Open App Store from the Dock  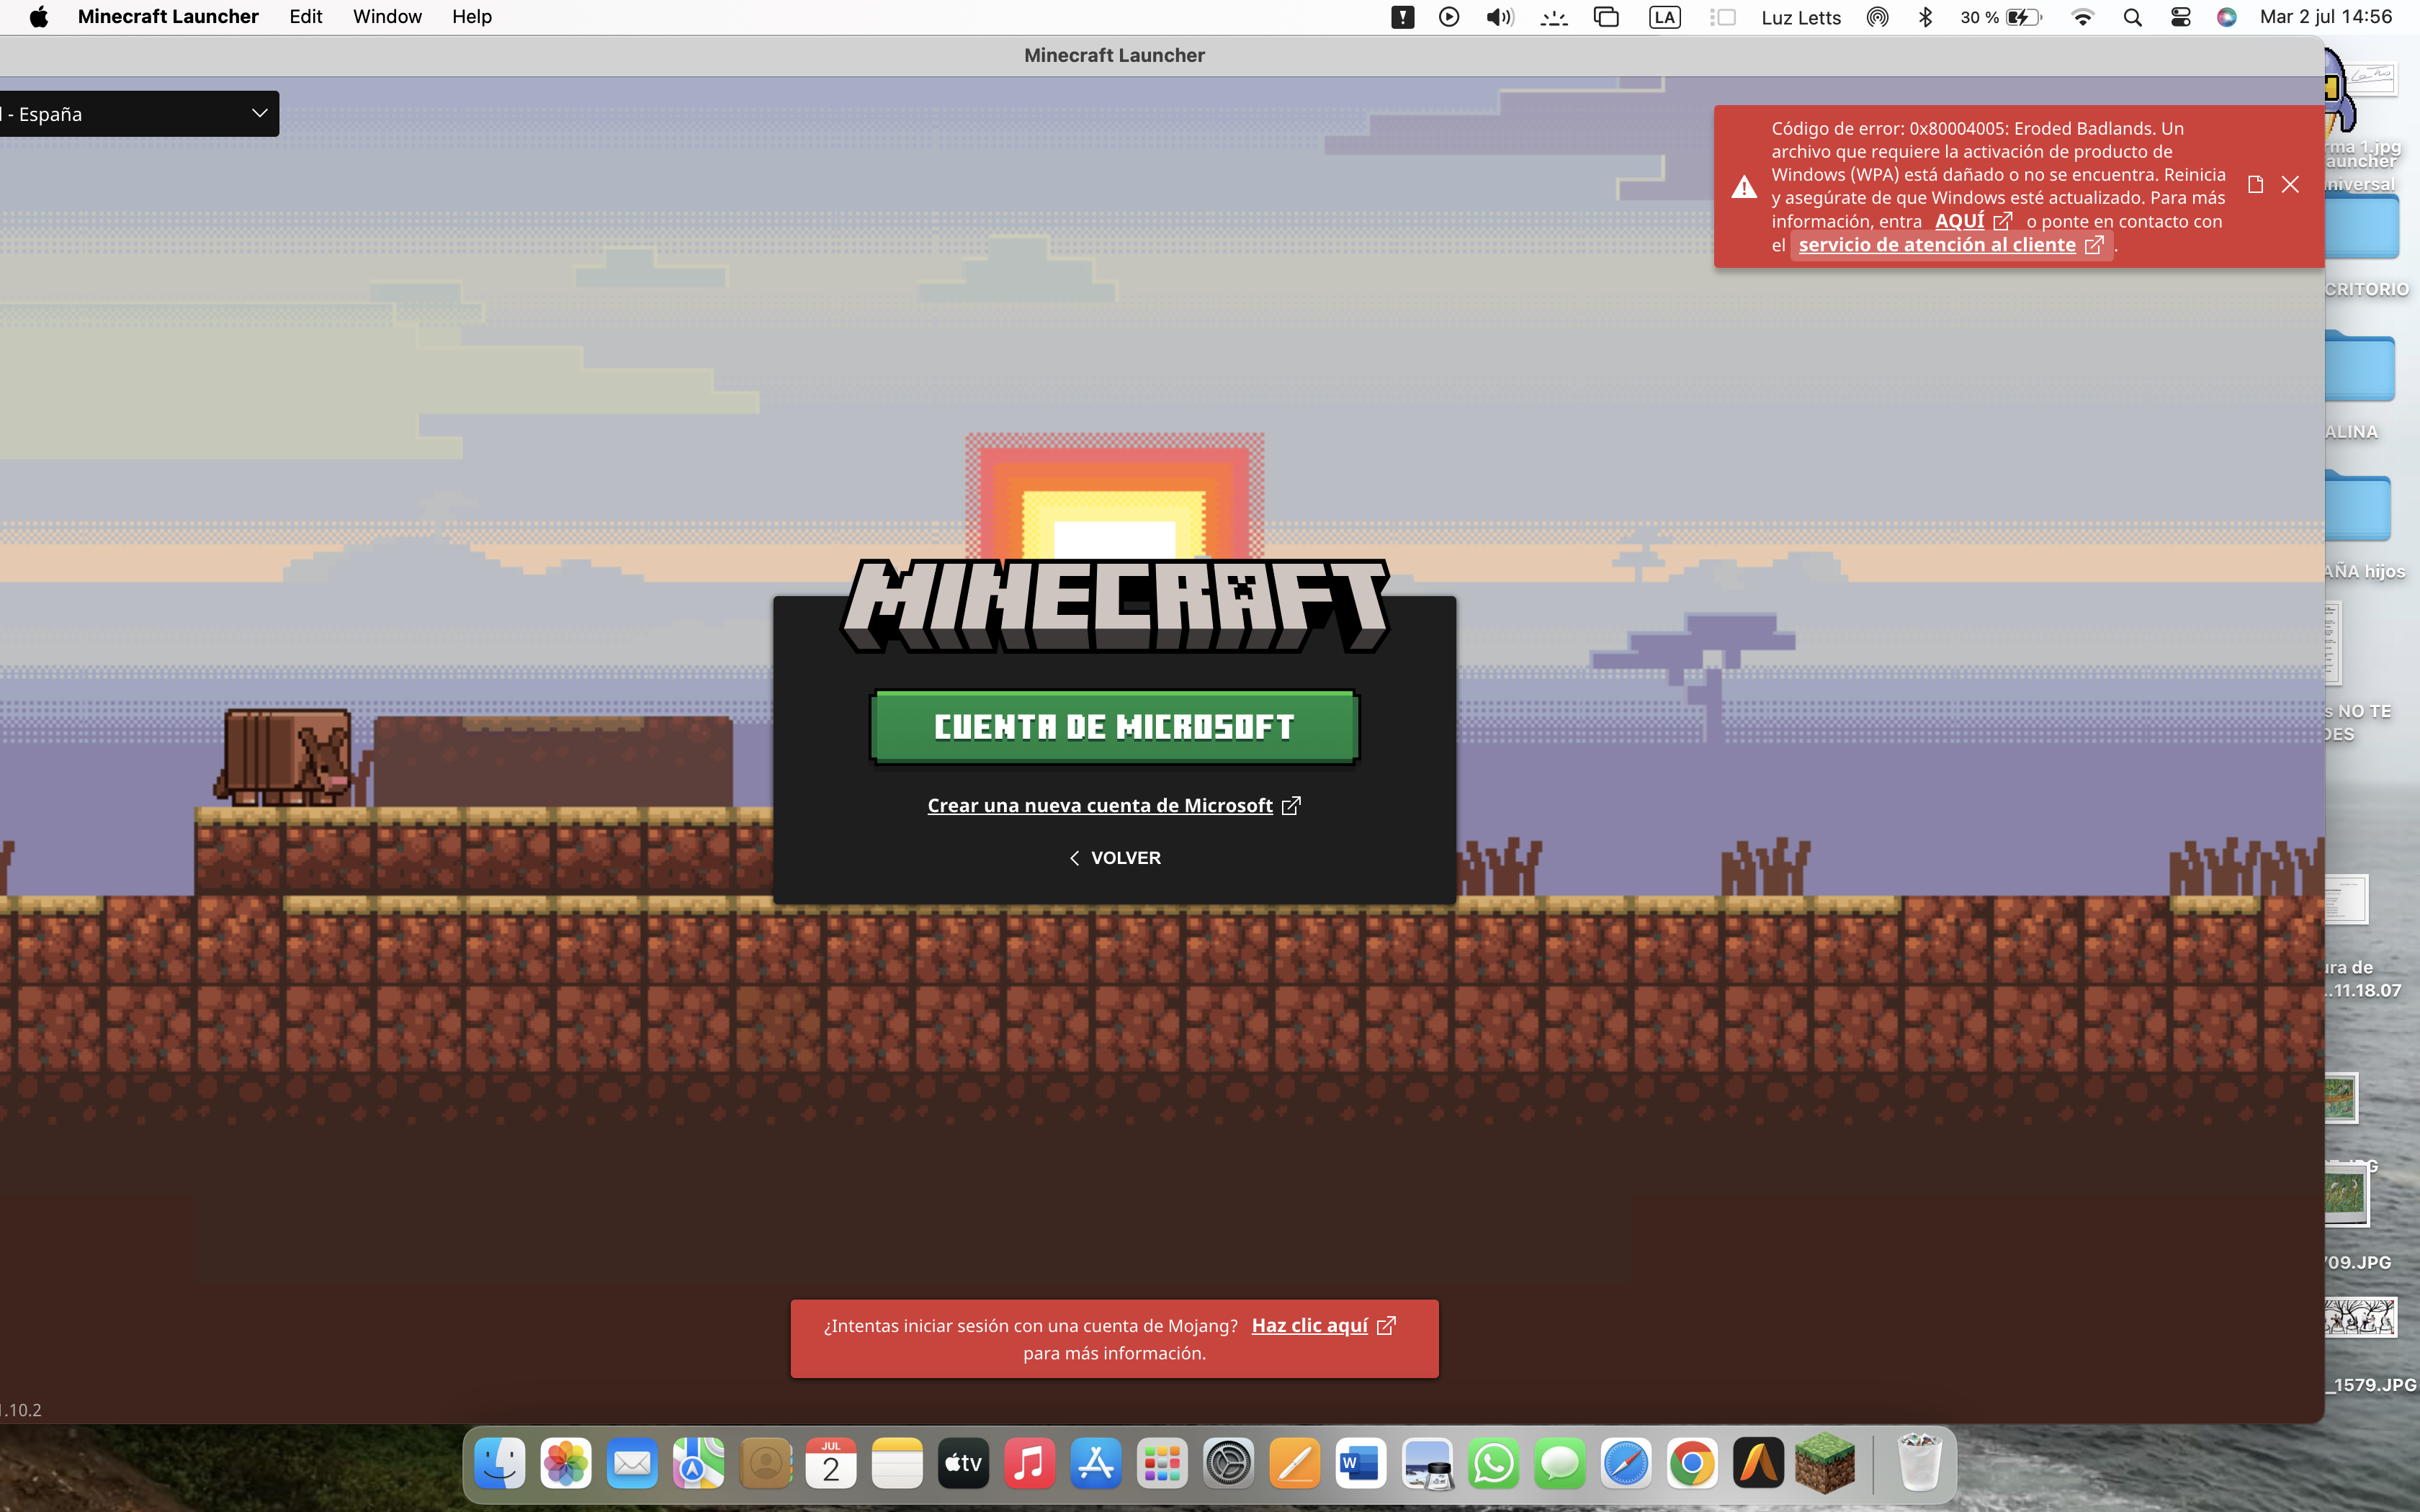point(1096,1464)
